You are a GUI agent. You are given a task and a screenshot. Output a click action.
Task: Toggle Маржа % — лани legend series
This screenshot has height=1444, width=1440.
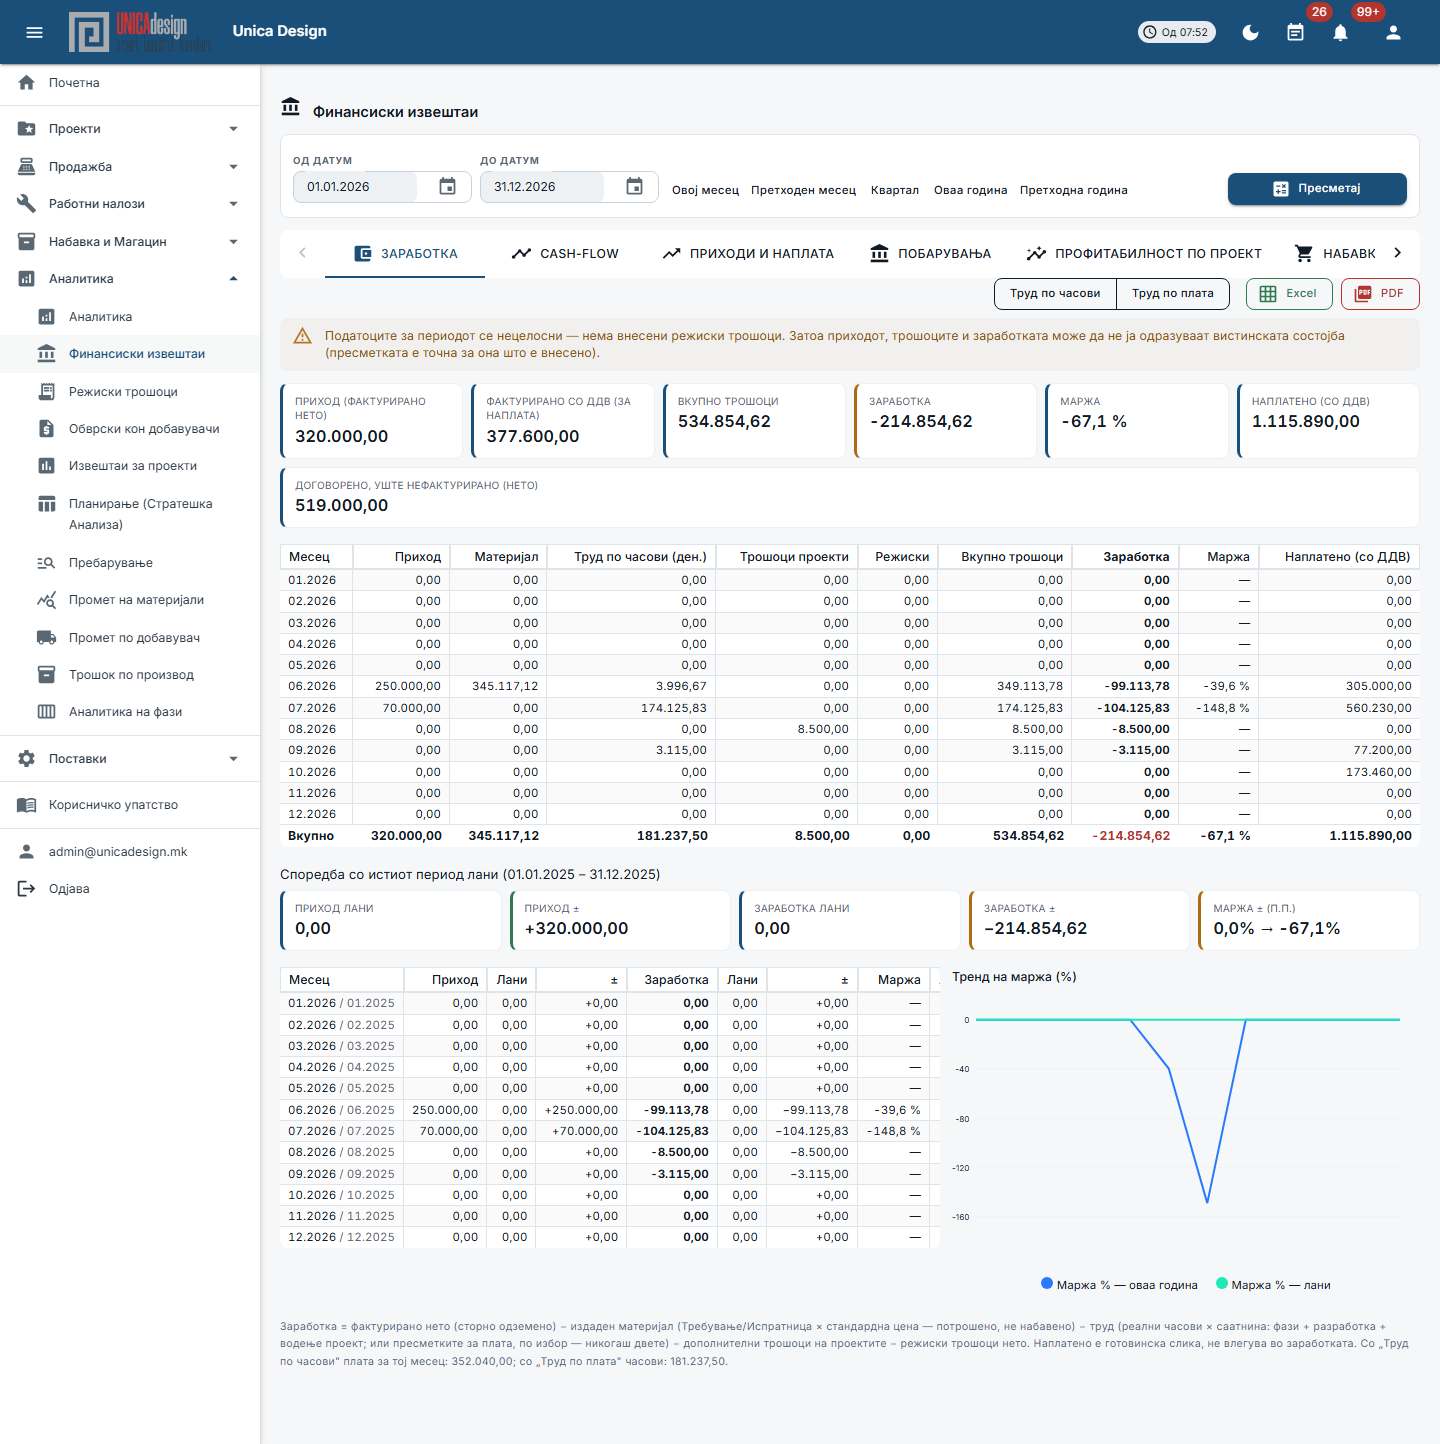[x=1273, y=1285]
